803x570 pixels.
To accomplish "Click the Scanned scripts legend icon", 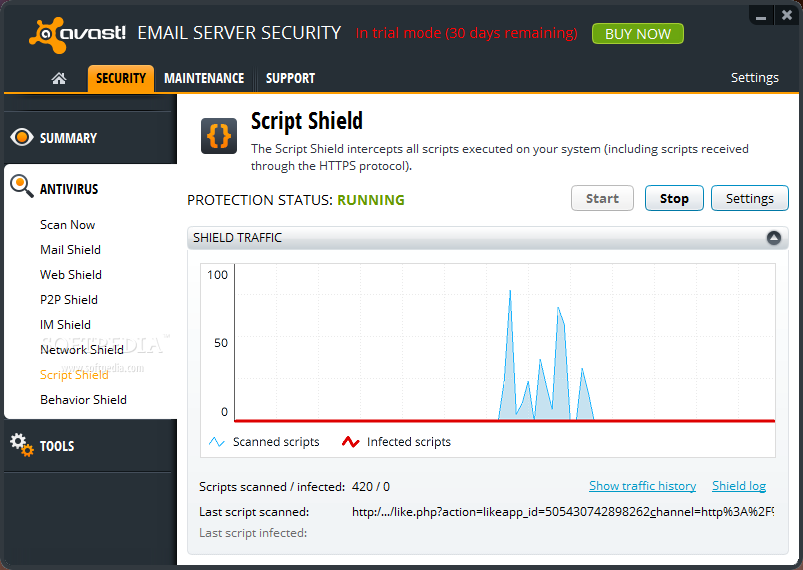I will [x=217, y=441].
